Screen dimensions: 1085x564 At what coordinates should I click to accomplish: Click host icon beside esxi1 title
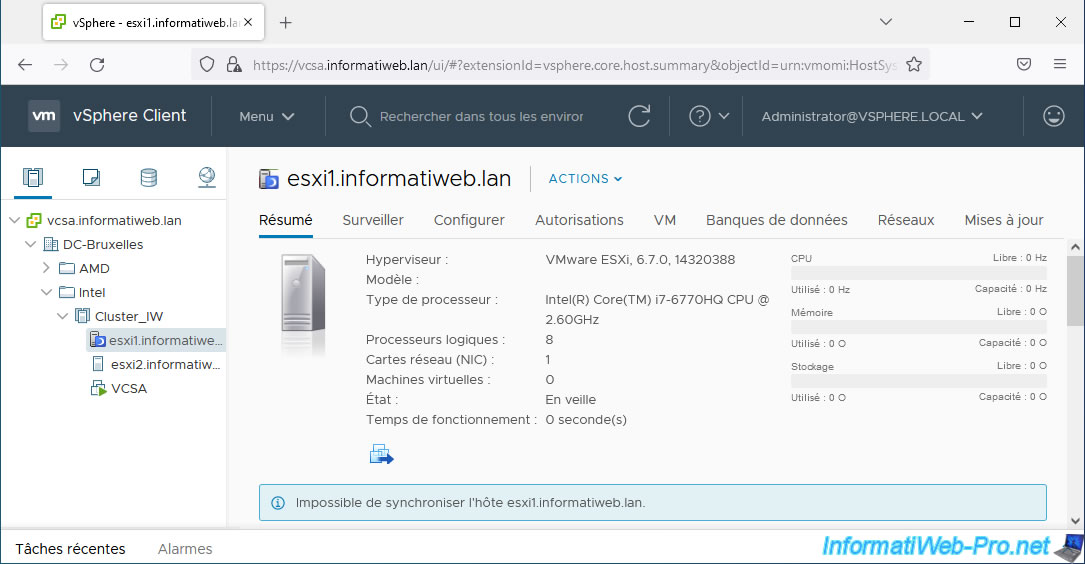tap(268, 179)
